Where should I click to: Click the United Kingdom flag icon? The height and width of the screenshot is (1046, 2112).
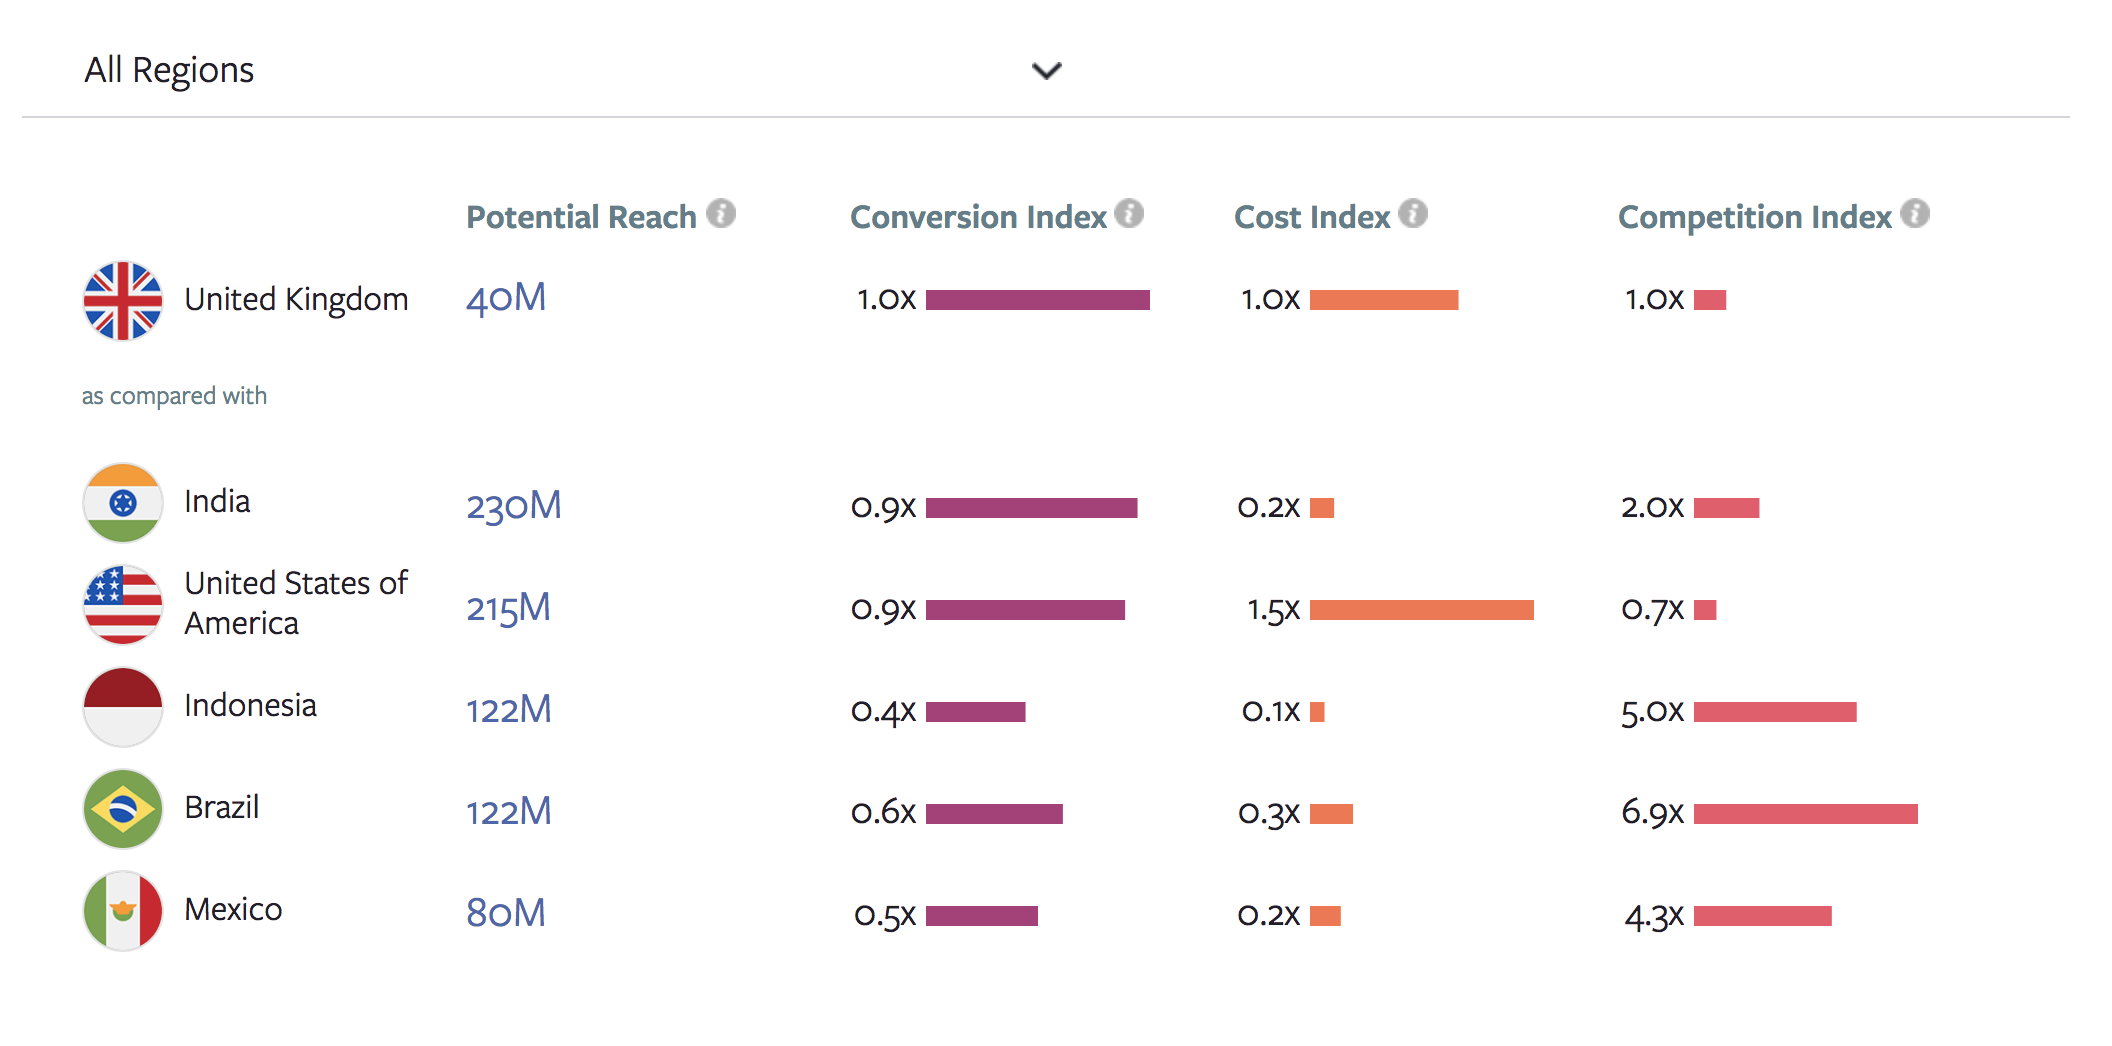123,301
